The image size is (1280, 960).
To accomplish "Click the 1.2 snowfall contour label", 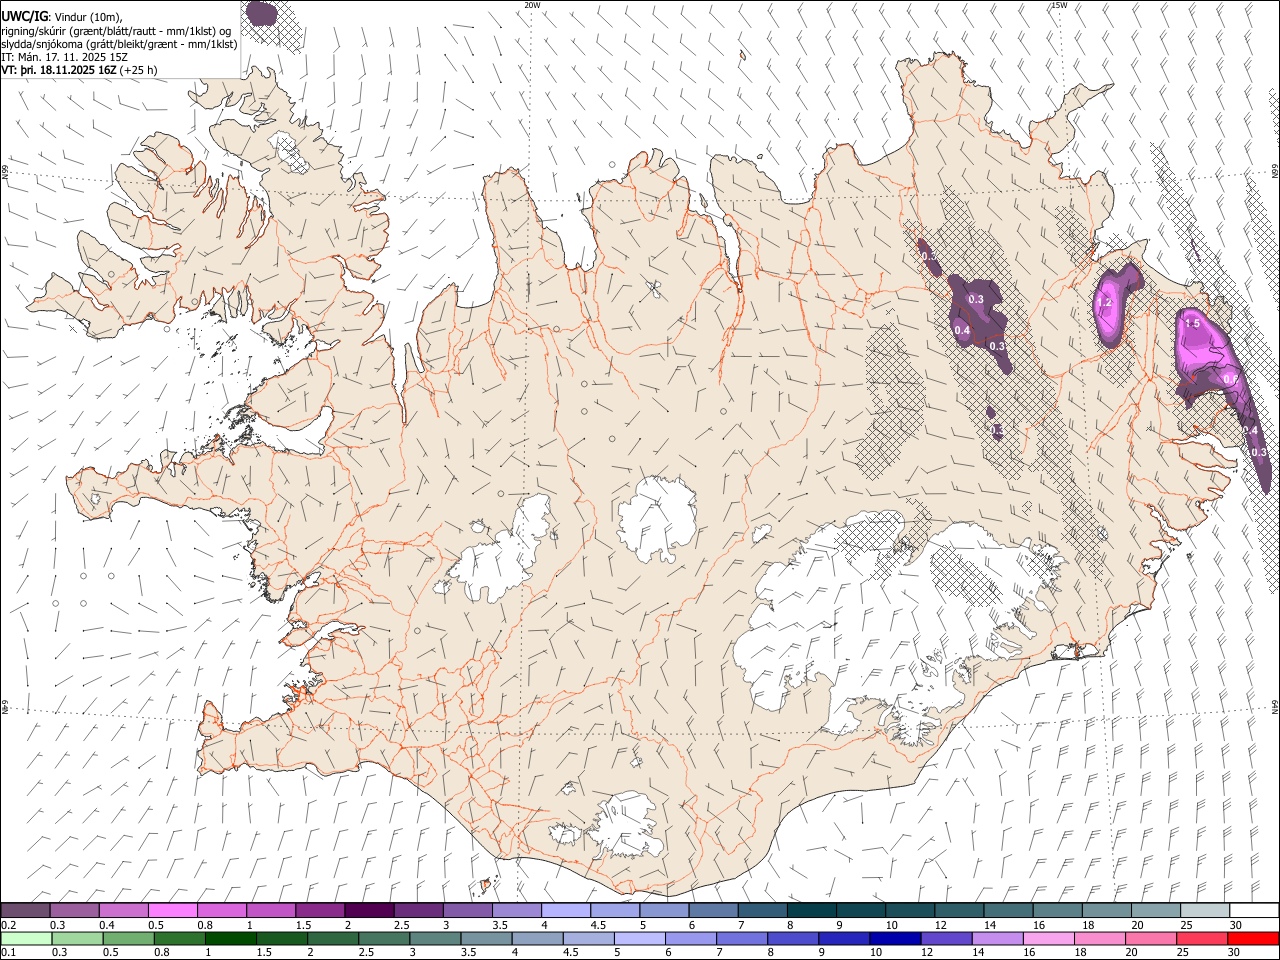I will (x=1105, y=302).
